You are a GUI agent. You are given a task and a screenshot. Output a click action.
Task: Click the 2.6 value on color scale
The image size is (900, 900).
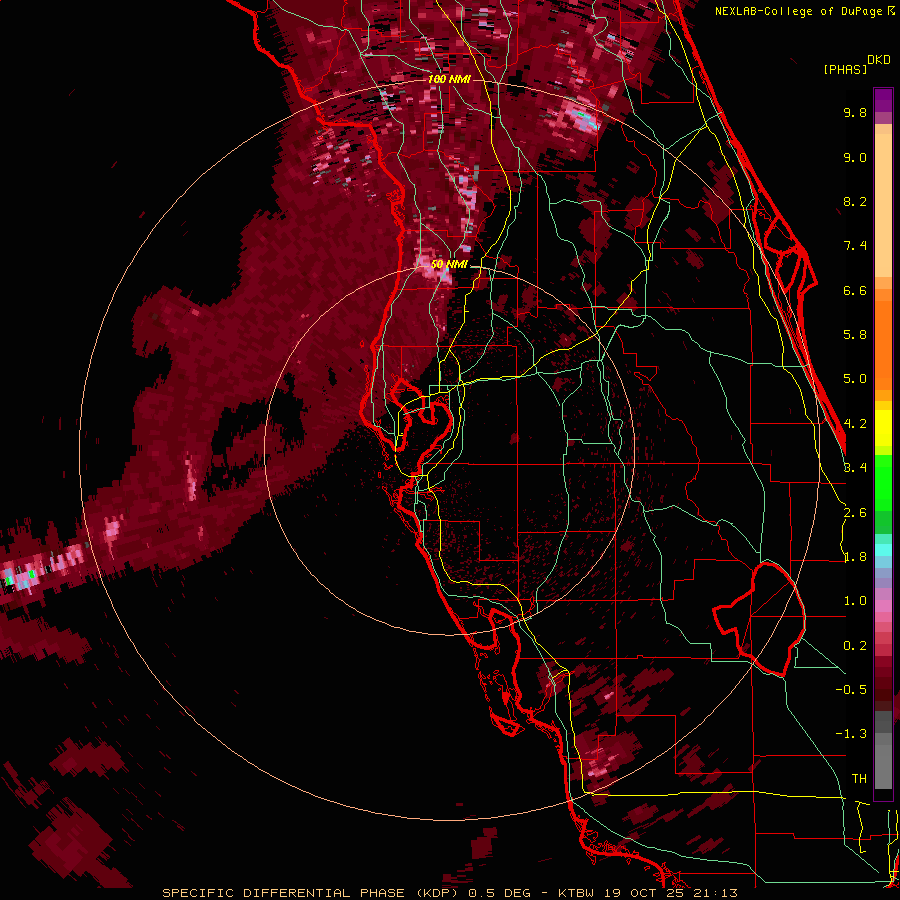coord(855,513)
